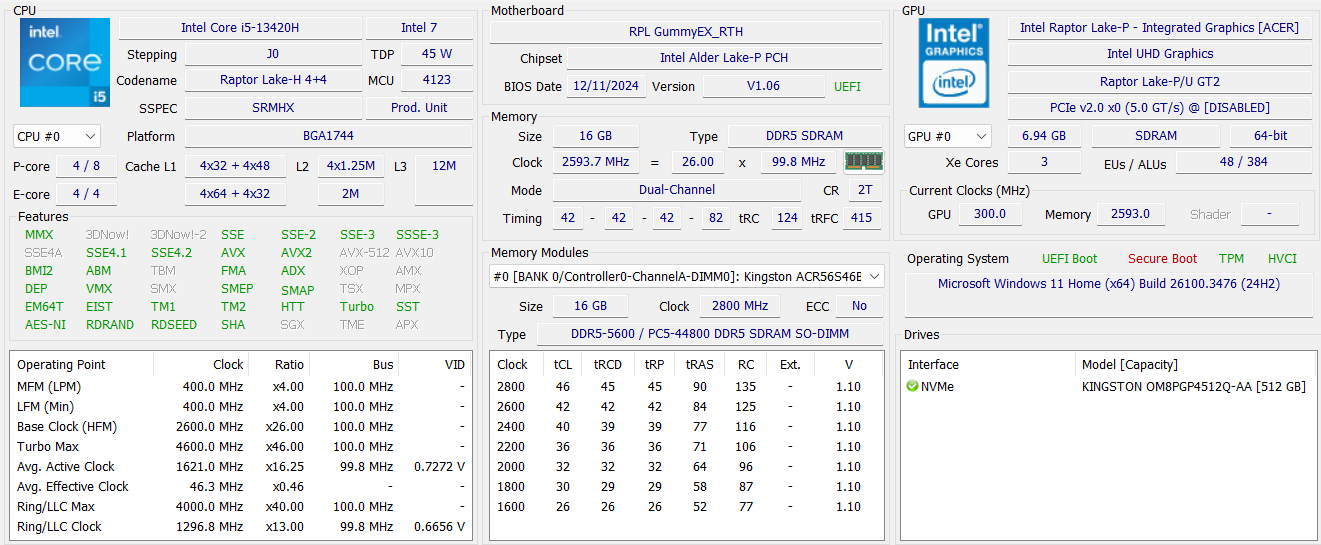Viewport: 1321px width, 545px height.
Task: Select the Raptor Lake-H 4+4 codename field
Action: point(273,80)
